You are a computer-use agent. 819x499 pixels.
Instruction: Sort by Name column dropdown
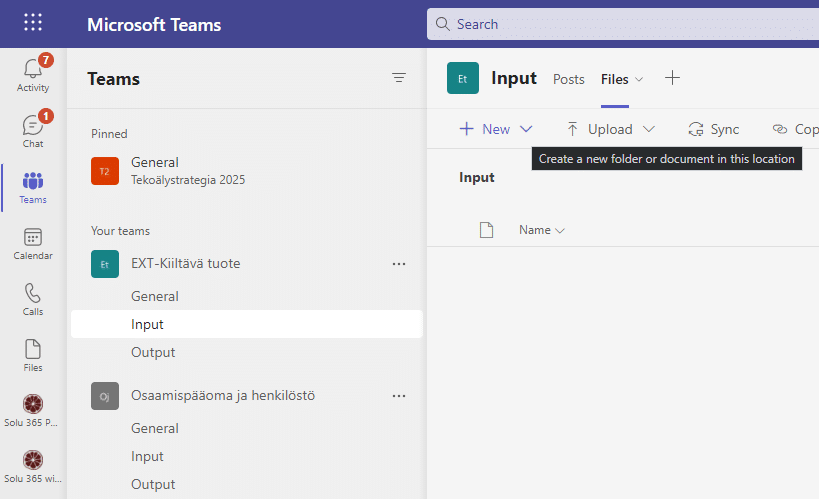tap(542, 230)
